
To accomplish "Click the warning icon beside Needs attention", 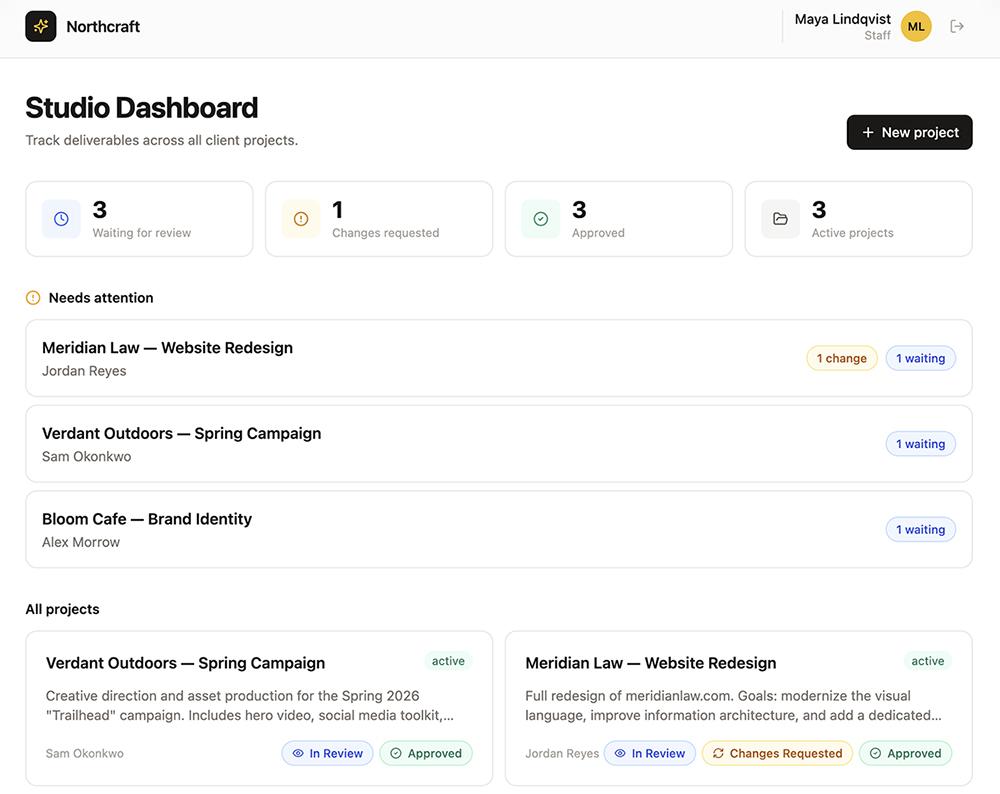I will (x=33, y=298).
